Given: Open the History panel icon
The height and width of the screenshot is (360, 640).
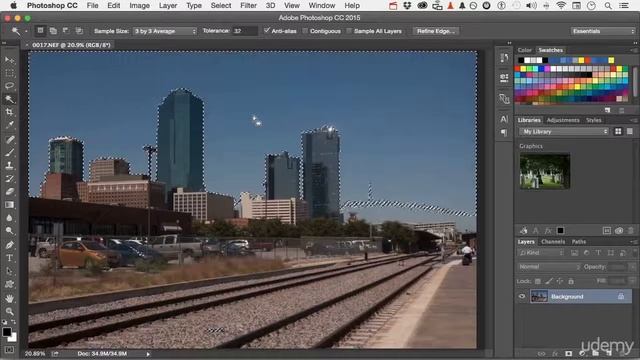Looking at the screenshot, I should coord(504,58).
